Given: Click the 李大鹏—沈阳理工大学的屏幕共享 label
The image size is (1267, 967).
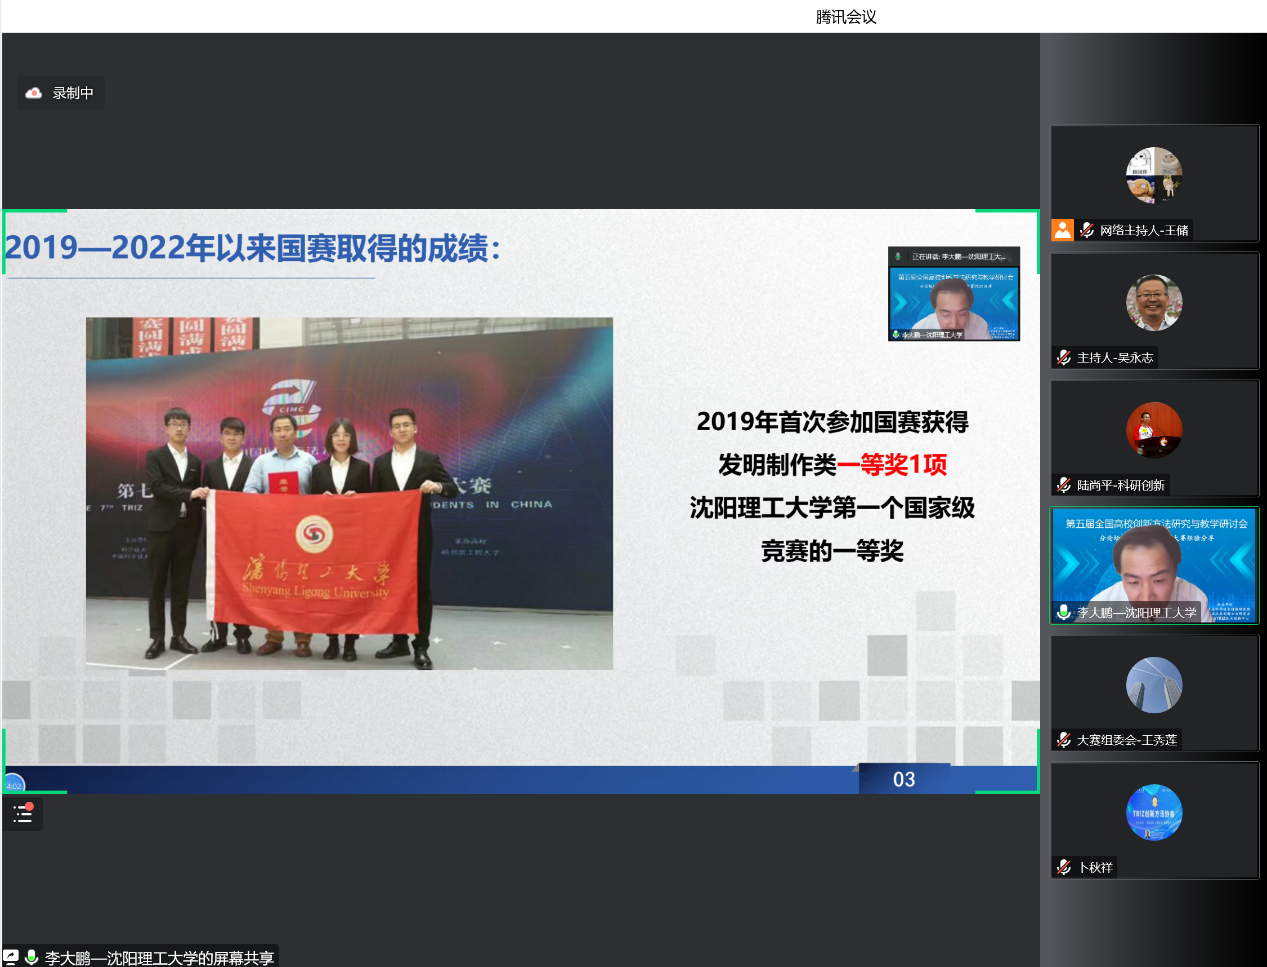Looking at the screenshot, I should tap(159, 958).
